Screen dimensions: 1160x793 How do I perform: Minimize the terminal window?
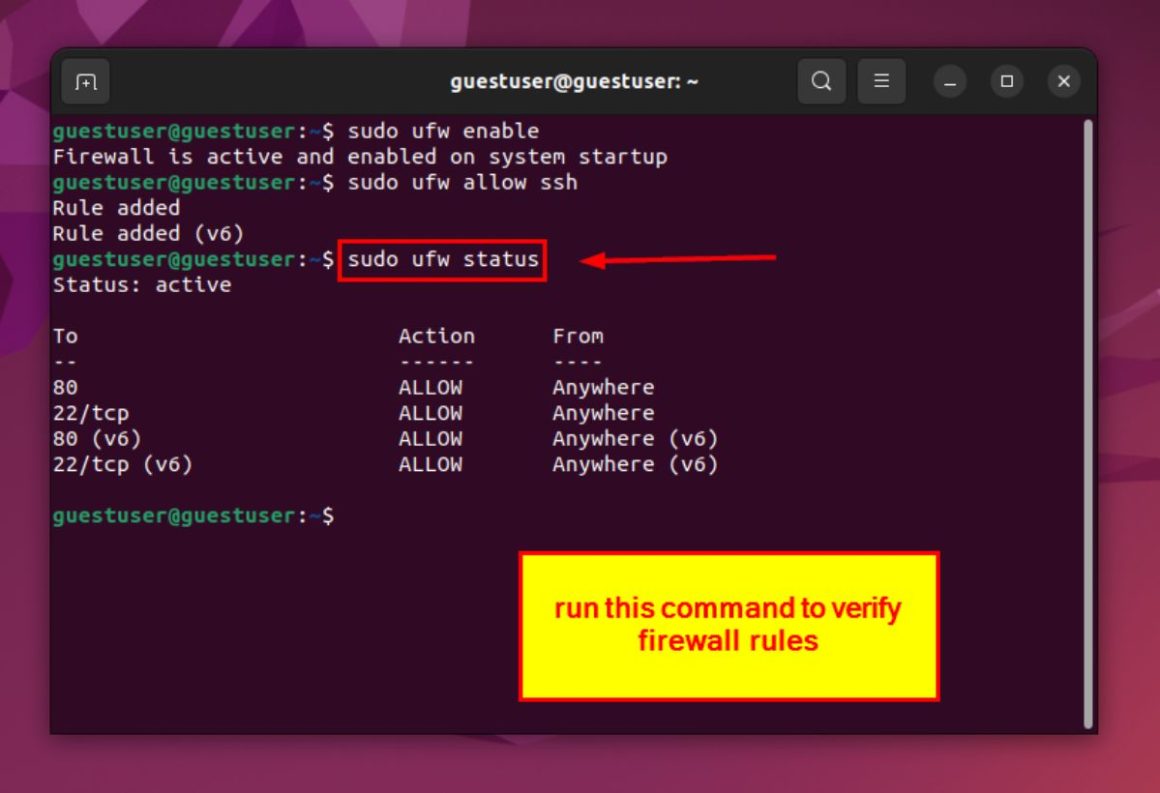(x=948, y=81)
